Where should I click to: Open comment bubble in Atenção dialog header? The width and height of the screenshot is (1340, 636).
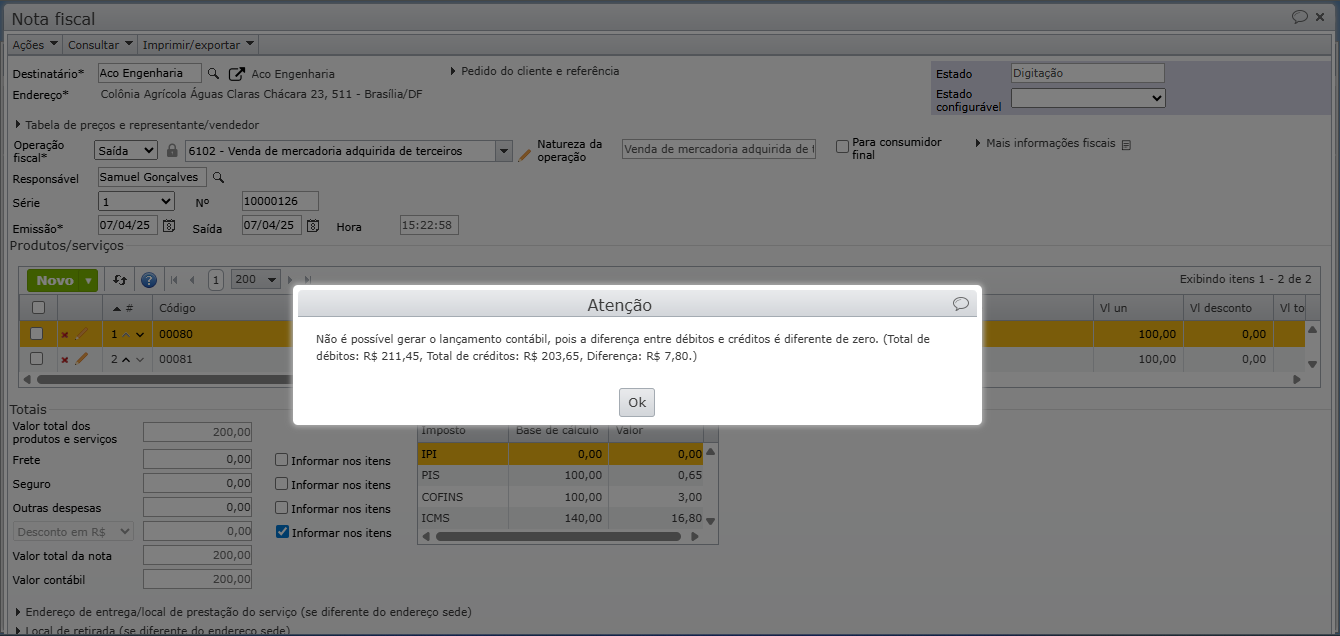961,304
